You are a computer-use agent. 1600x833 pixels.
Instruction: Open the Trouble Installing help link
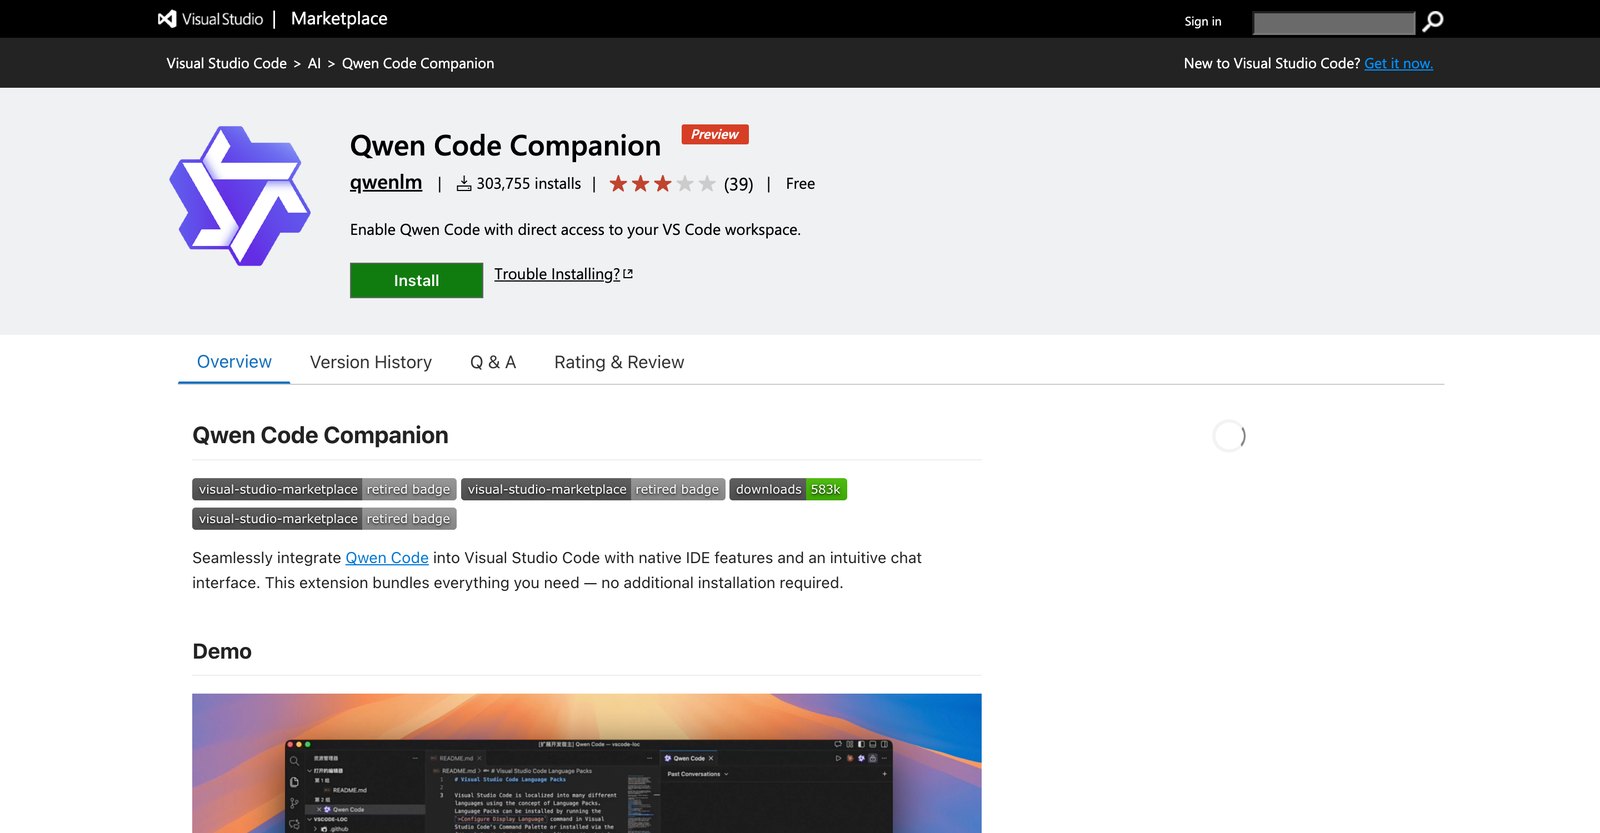pyautogui.click(x=557, y=274)
